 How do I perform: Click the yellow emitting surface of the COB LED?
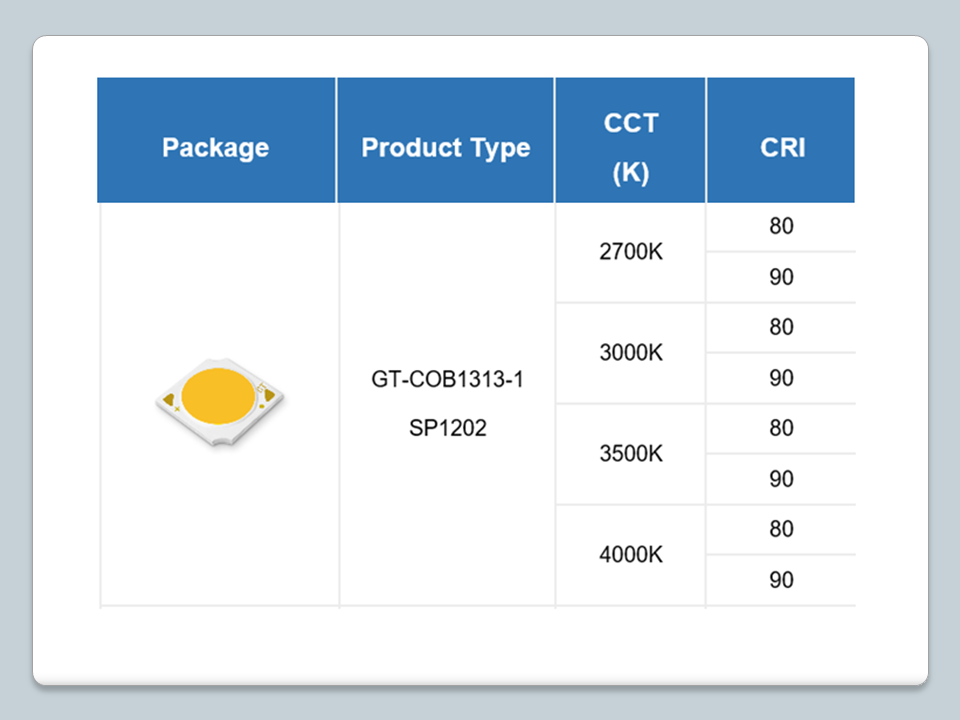(218, 393)
